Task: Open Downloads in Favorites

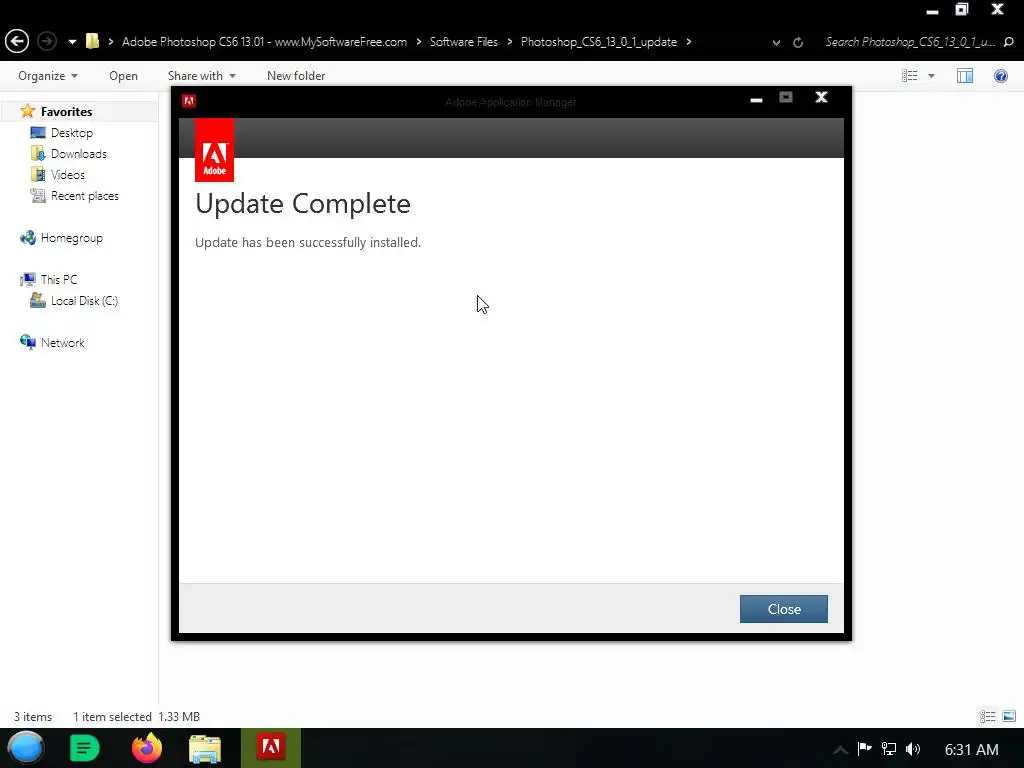Action: tap(78, 153)
